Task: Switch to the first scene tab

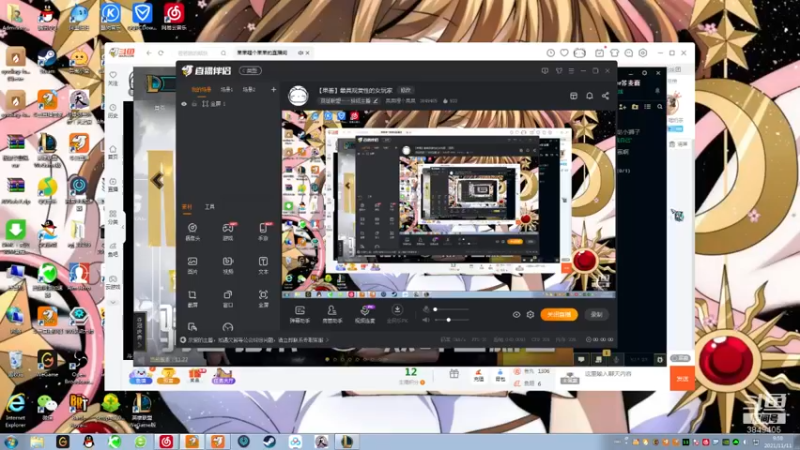Action: 201,90
